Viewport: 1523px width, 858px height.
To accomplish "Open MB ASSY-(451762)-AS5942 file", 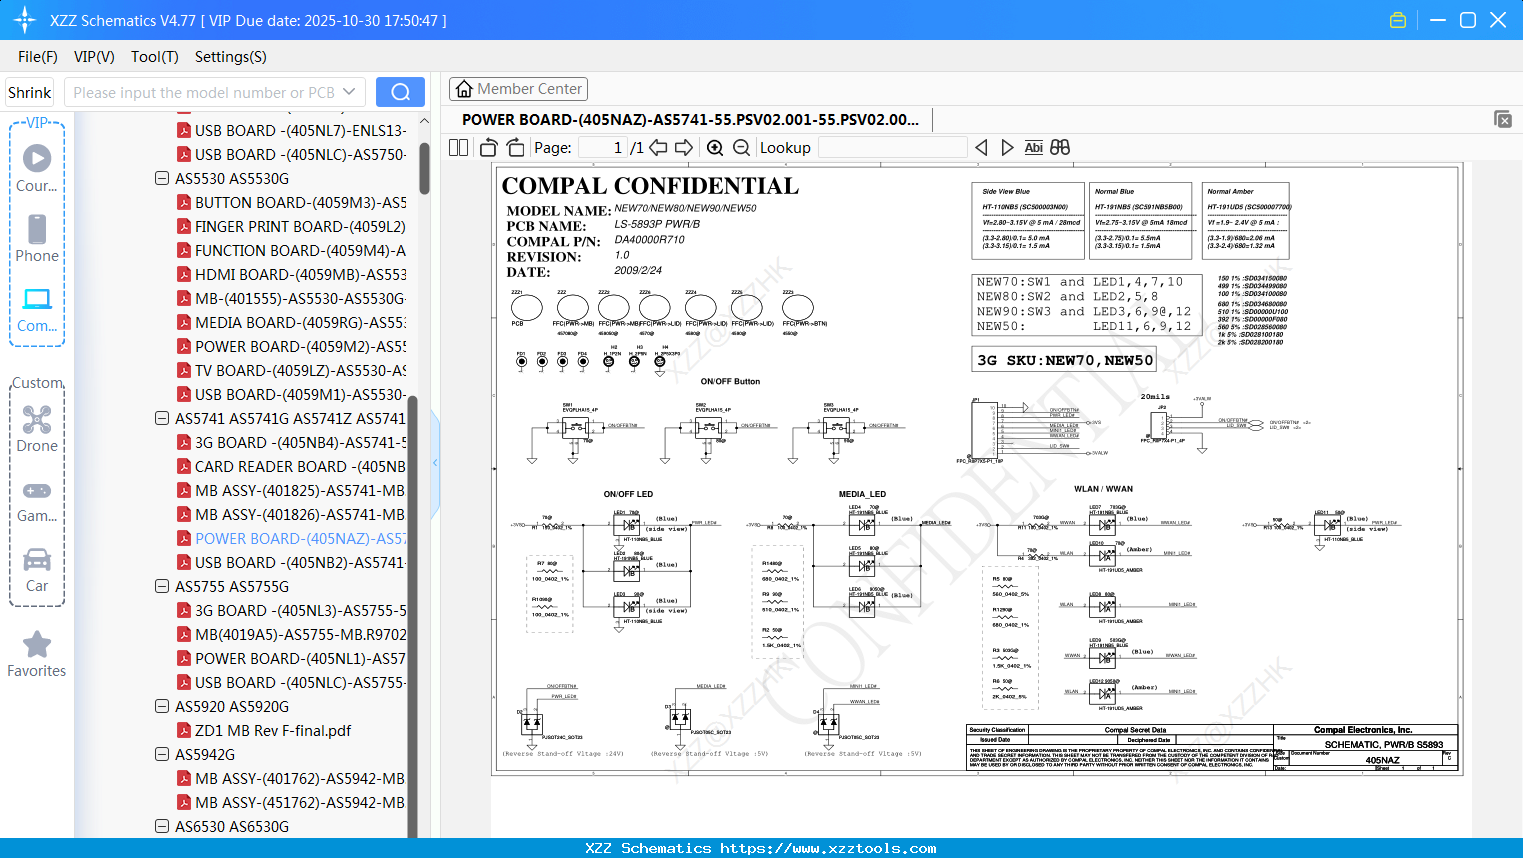I will pos(300,802).
